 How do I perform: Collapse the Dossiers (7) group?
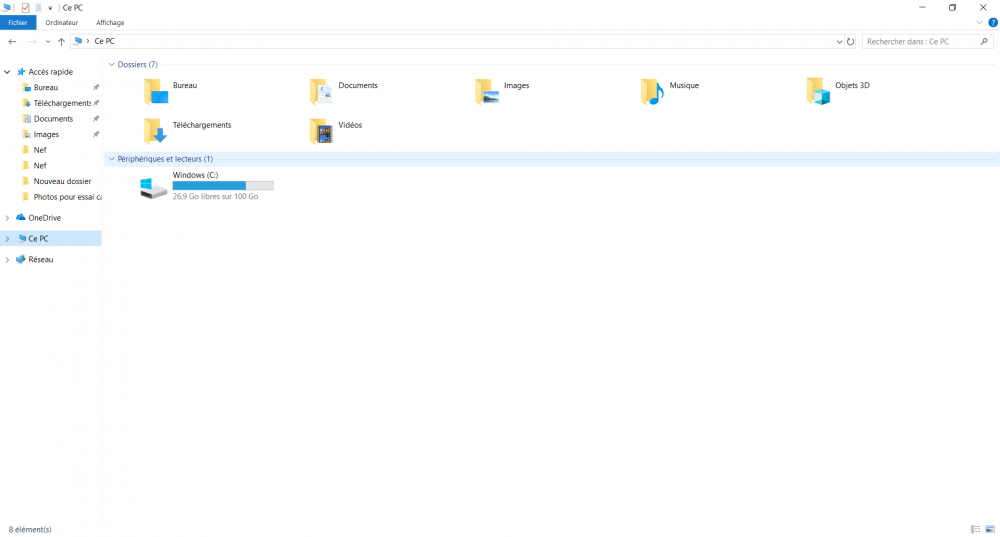(111, 64)
